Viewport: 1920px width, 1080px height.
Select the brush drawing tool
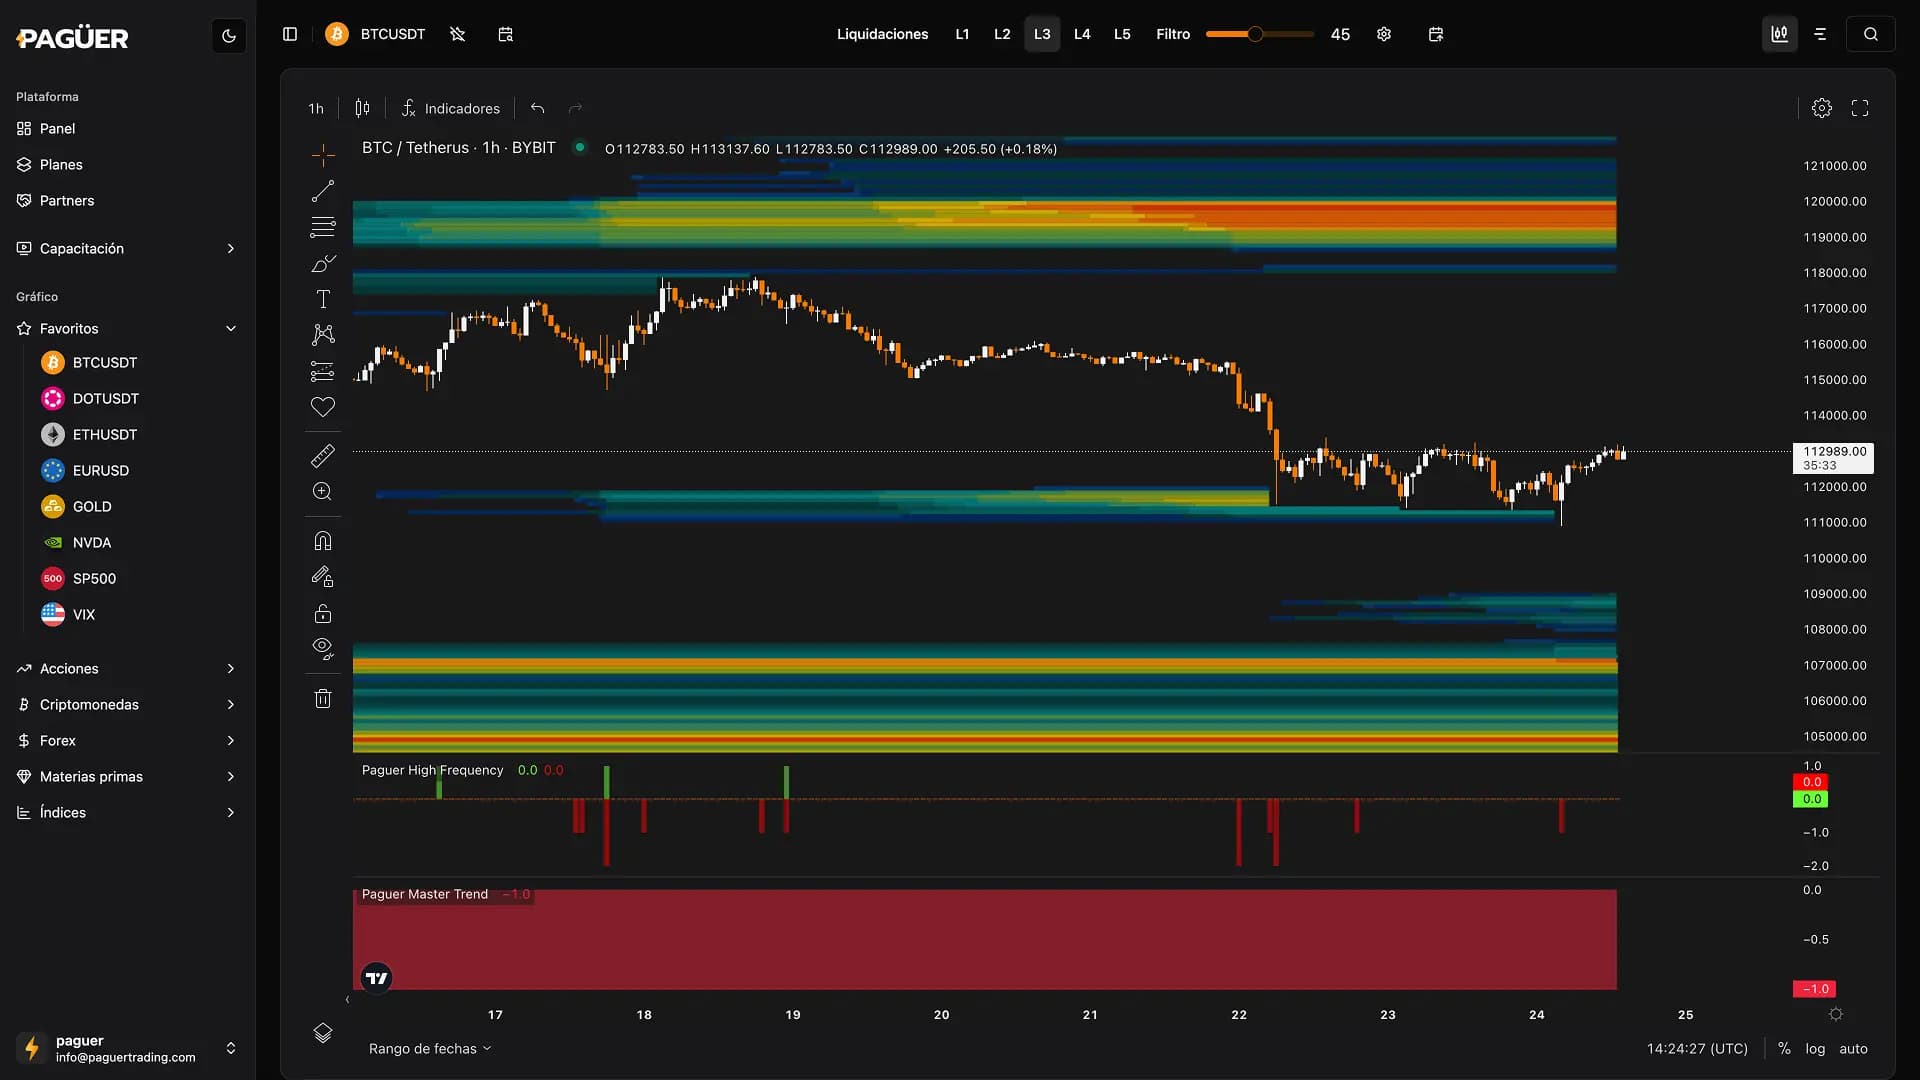[x=323, y=263]
